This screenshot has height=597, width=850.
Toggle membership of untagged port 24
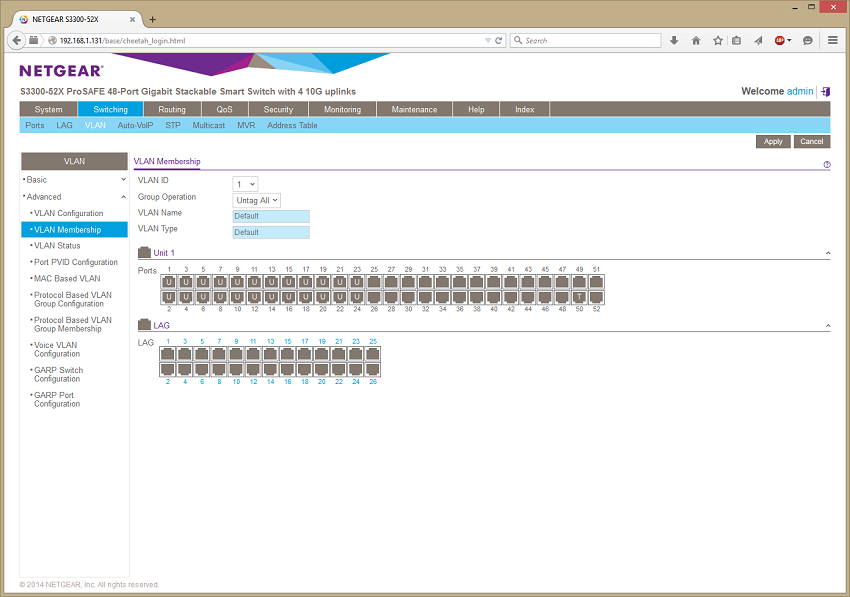(357, 297)
